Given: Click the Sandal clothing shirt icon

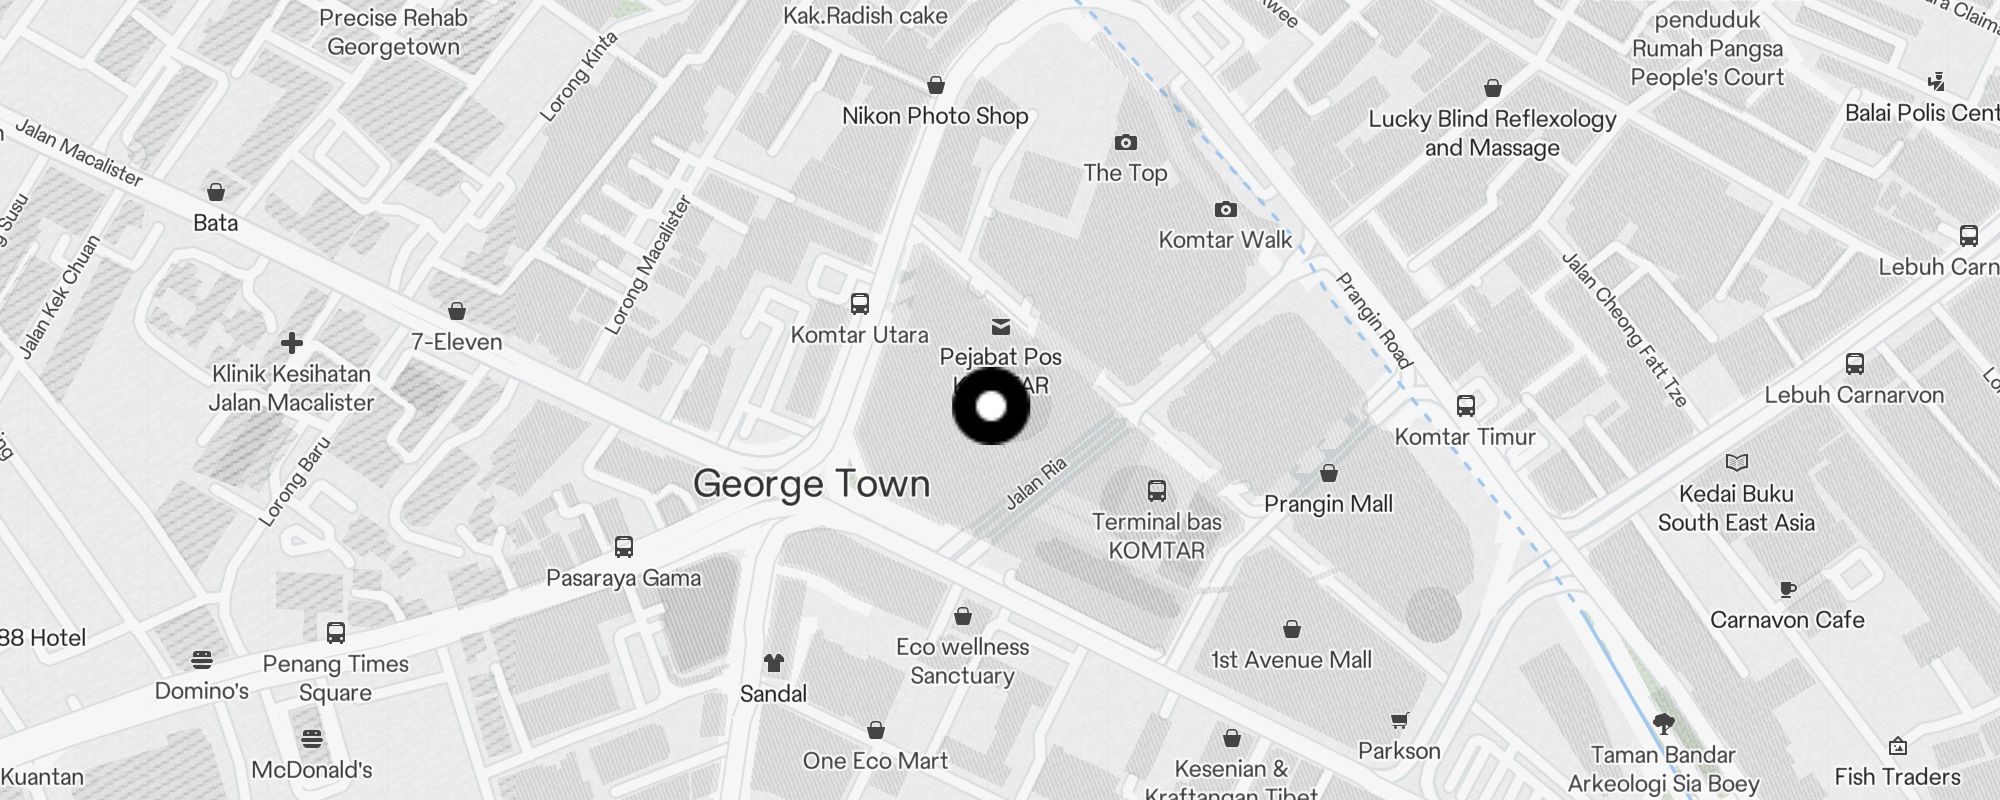Looking at the screenshot, I should pos(774,663).
